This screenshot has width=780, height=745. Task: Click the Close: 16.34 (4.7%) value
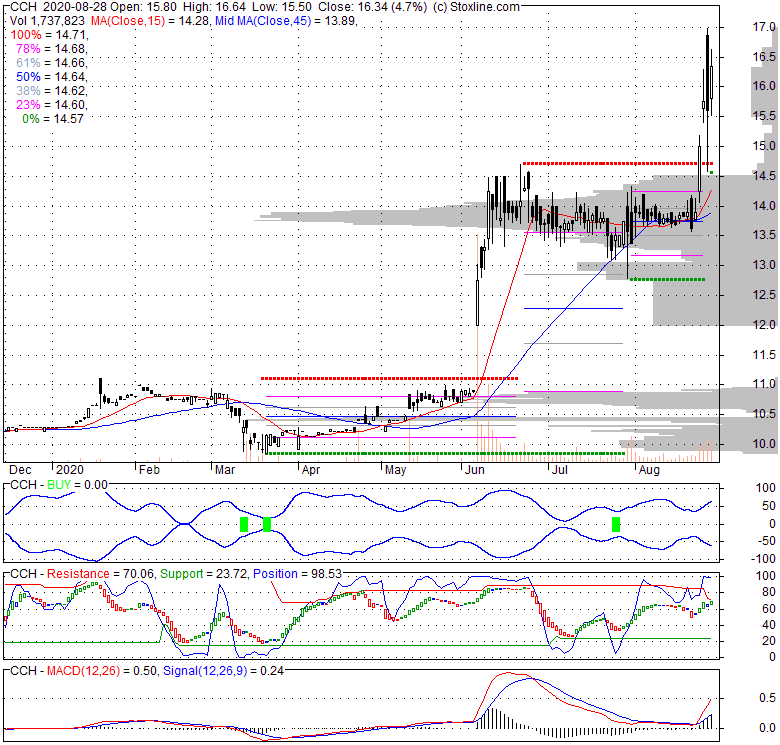point(372,7)
